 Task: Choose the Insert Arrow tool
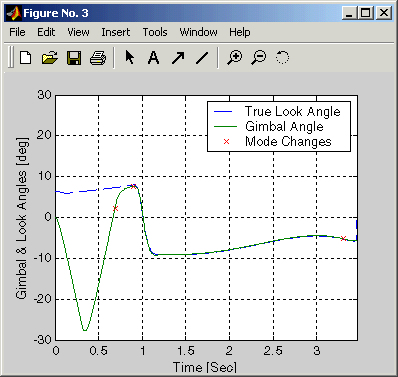[178, 58]
